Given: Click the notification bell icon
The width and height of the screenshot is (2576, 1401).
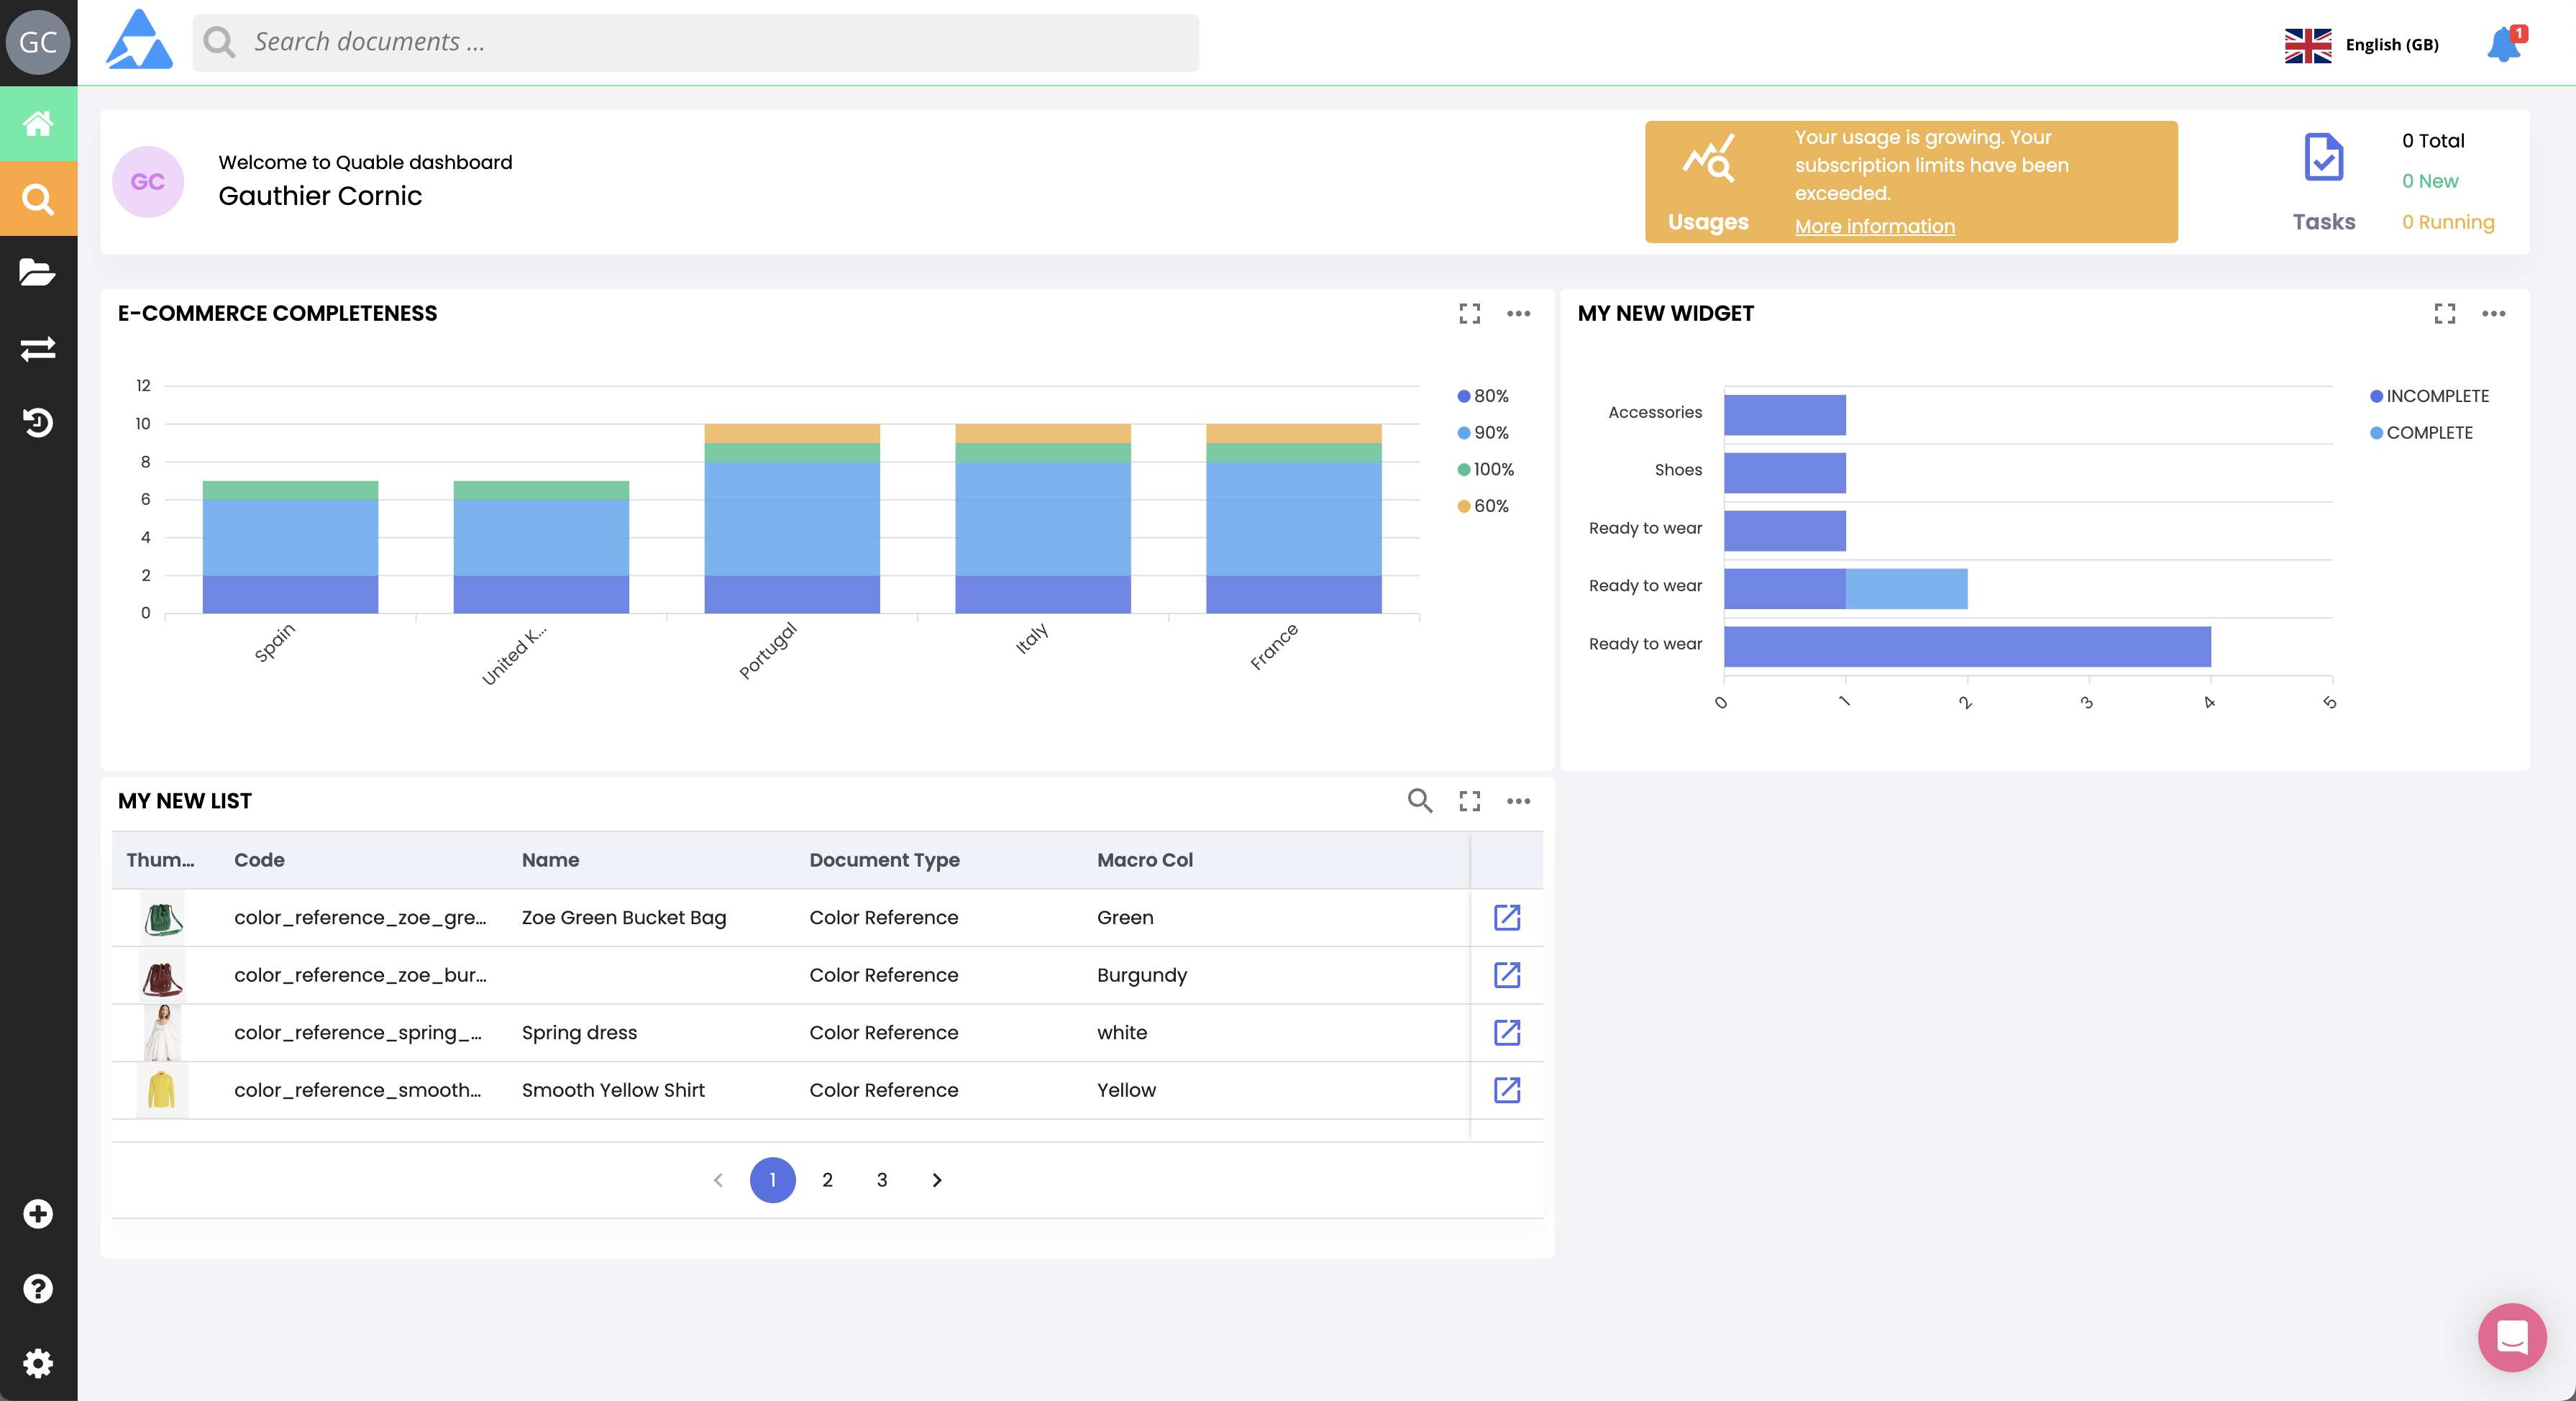Looking at the screenshot, I should (2504, 44).
